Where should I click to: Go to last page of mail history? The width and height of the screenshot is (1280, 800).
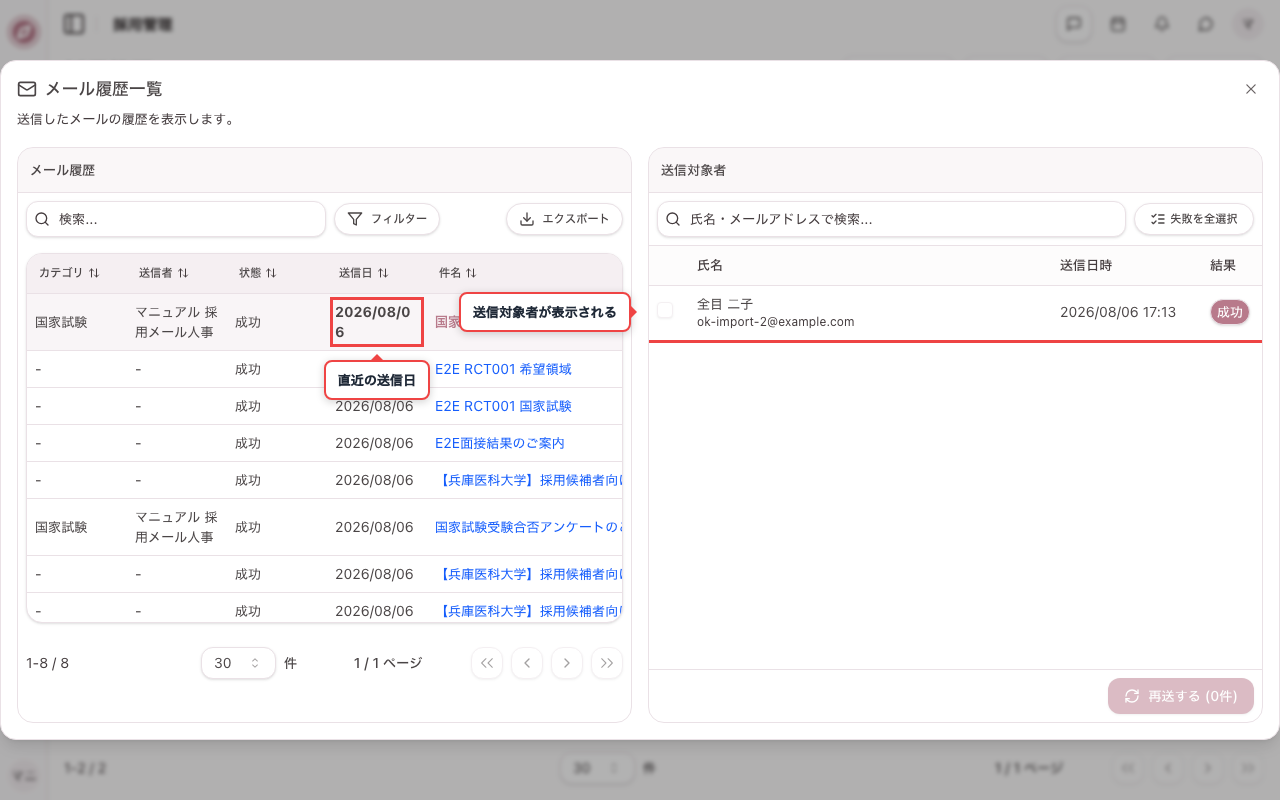click(x=607, y=663)
